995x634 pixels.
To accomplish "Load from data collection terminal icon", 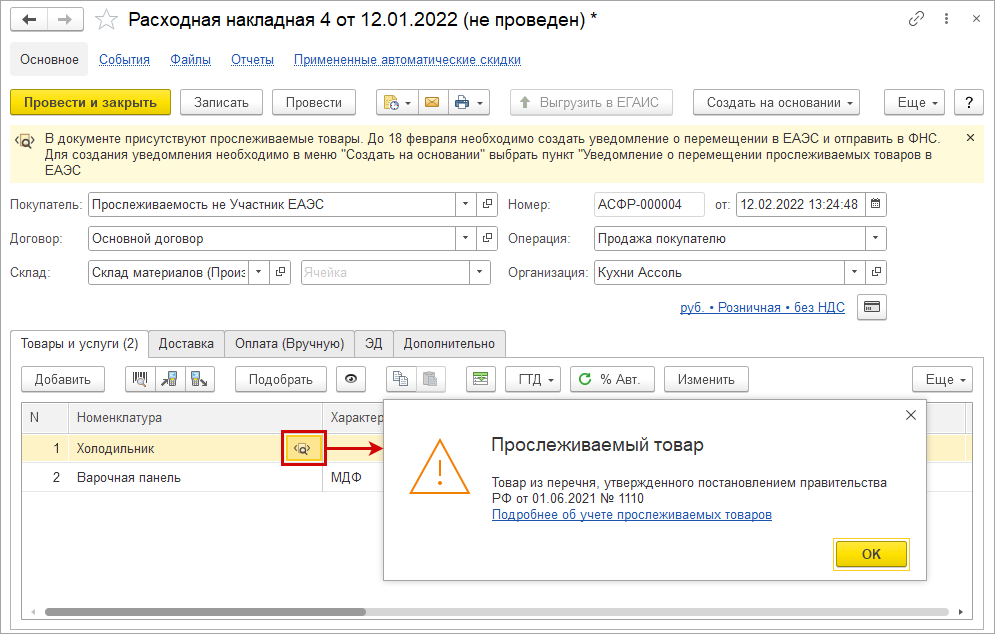I will pos(169,380).
